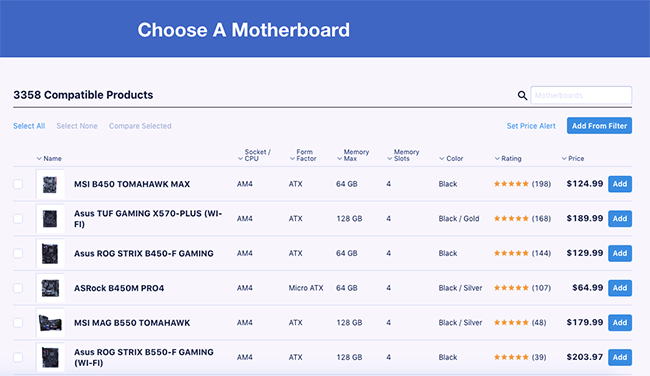Open the MSI B450 TOMAHAWK MAX product name
This screenshot has width=650, height=376.
click(x=132, y=184)
